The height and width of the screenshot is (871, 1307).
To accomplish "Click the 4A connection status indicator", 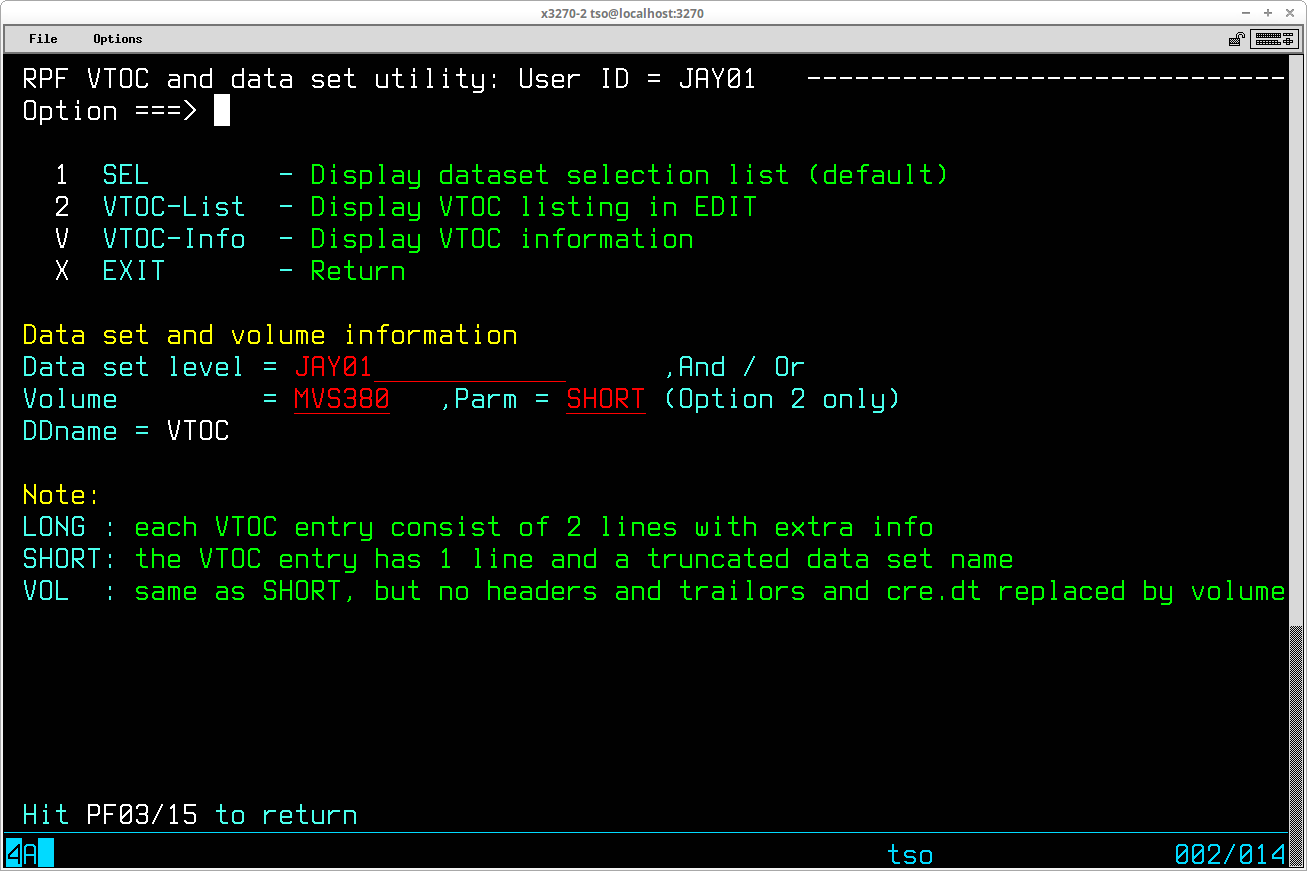I will click(x=30, y=854).
